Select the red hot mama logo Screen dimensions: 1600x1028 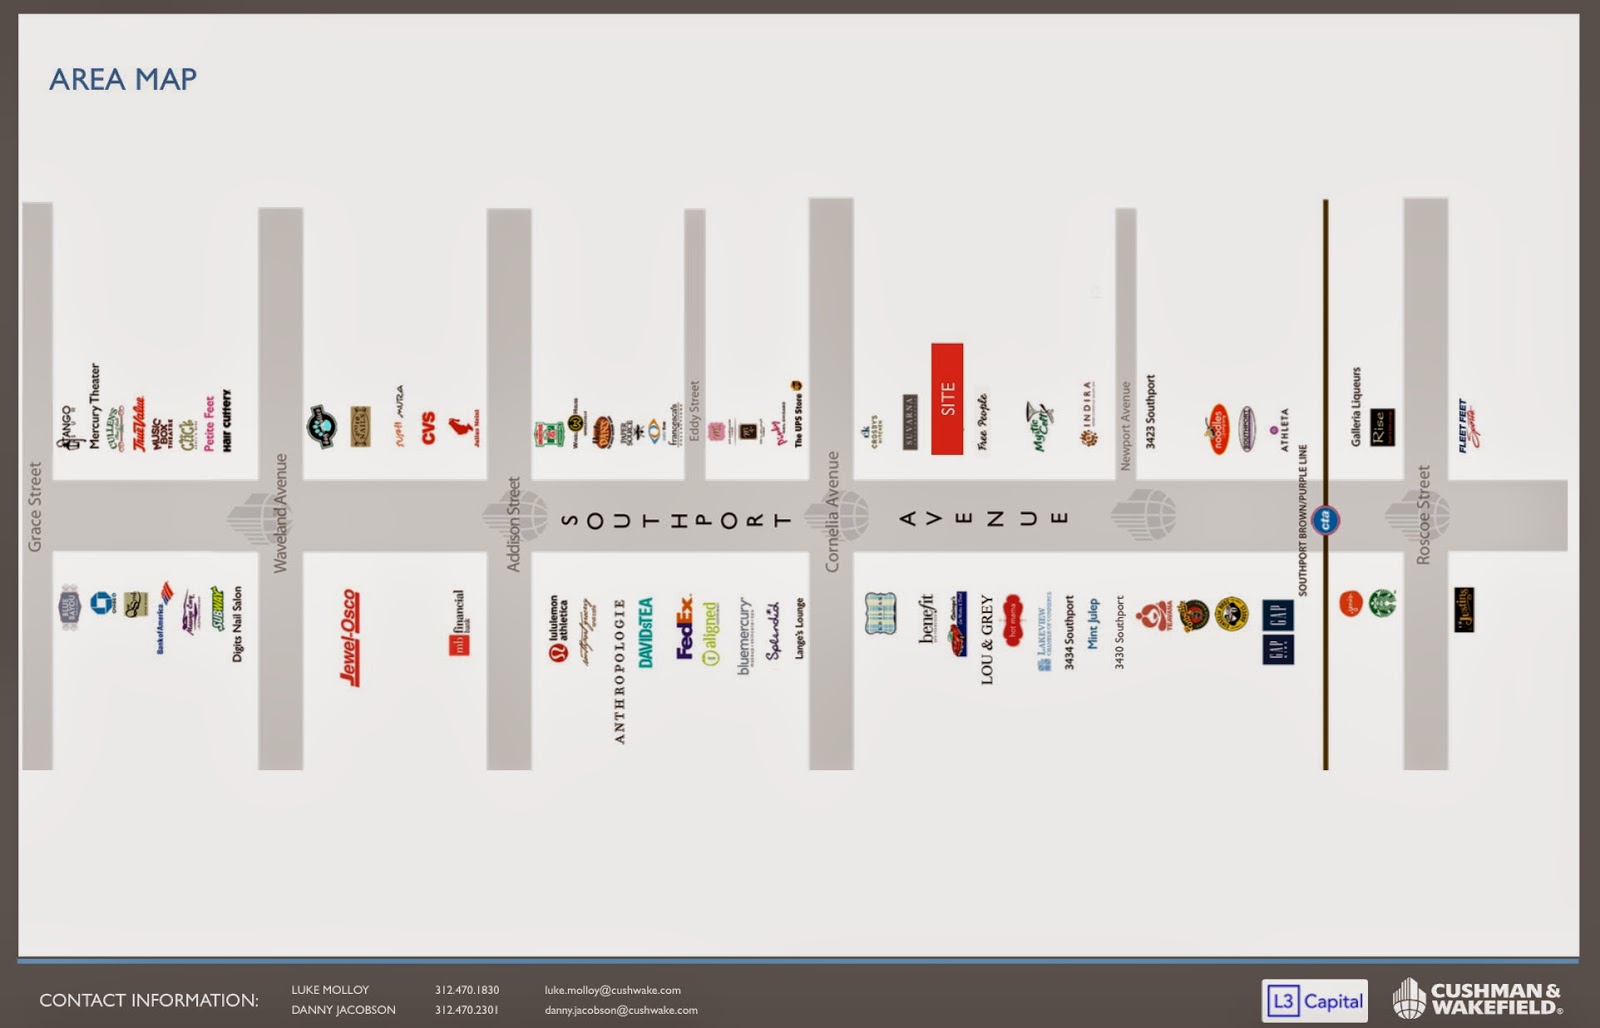tap(1012, 620)
